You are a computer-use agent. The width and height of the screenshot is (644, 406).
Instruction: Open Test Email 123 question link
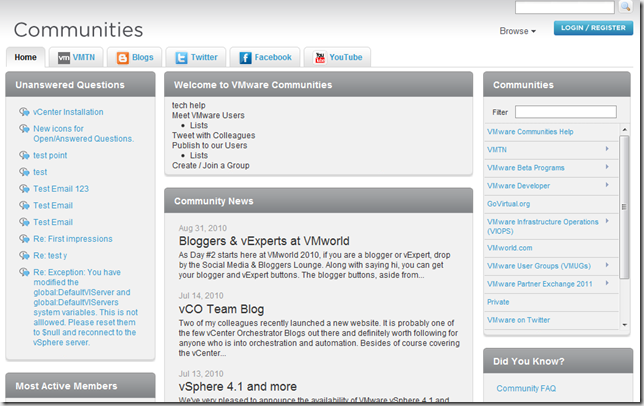tap(61, 188)
